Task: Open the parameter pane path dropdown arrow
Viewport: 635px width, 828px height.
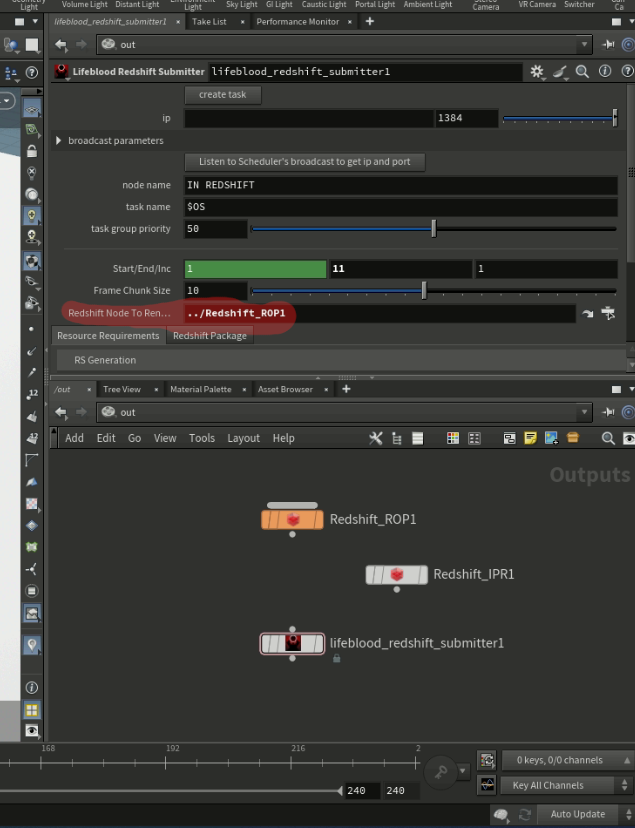Action: pos(584,45)
